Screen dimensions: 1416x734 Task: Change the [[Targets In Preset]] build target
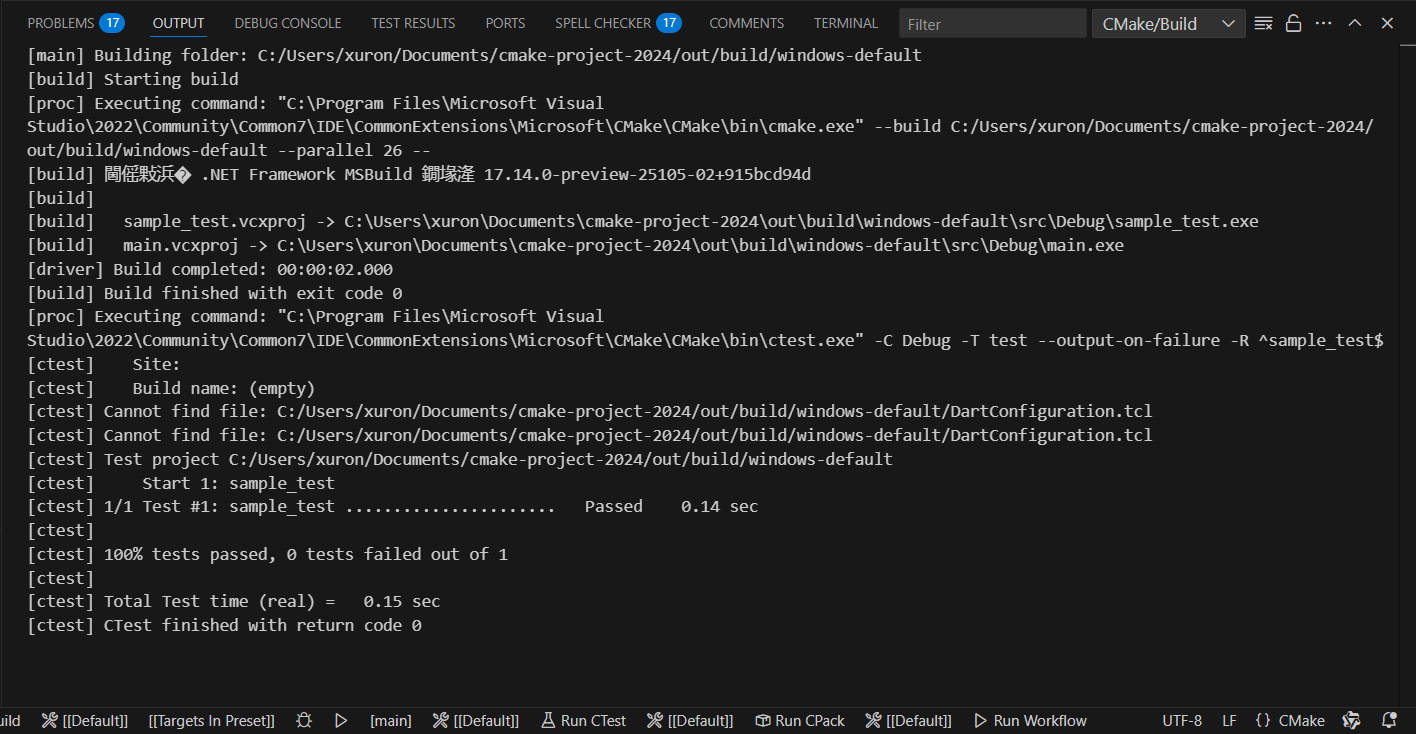click(x=211, y=720)
